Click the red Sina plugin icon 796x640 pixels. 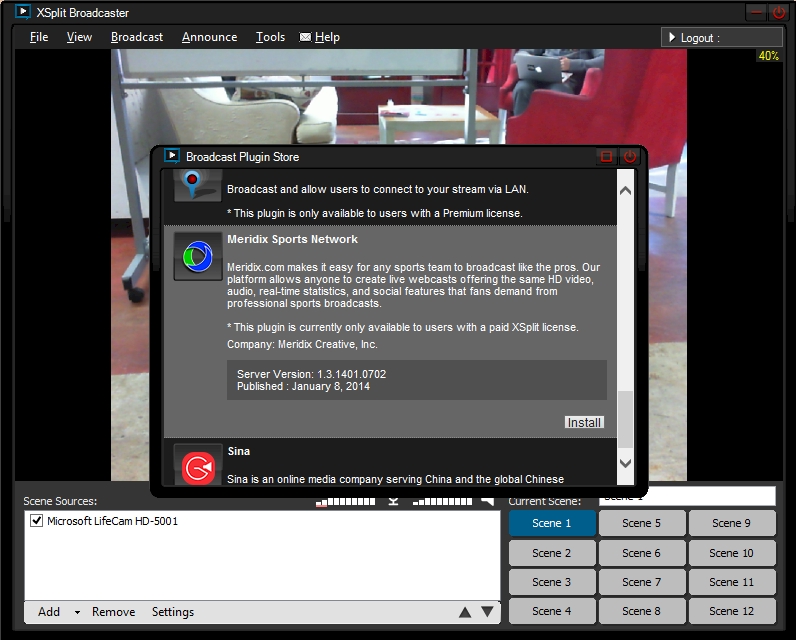[197, 466]
